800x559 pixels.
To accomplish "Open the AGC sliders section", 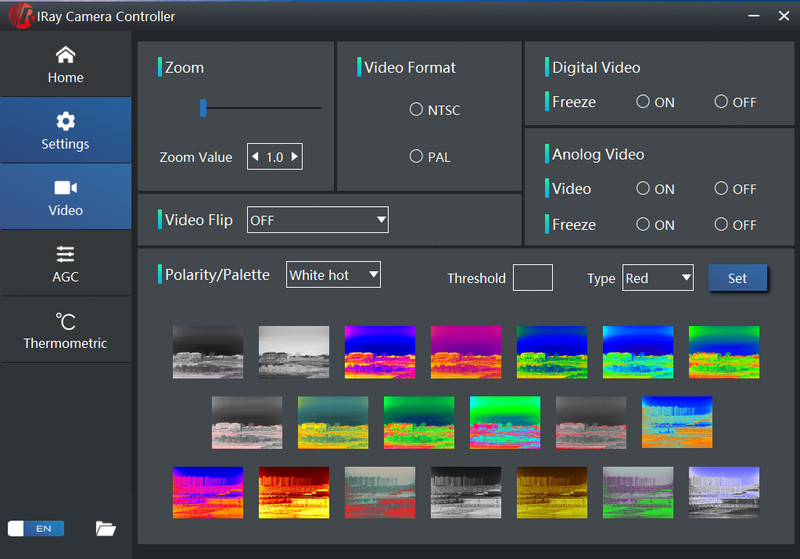I will (65, 264).
